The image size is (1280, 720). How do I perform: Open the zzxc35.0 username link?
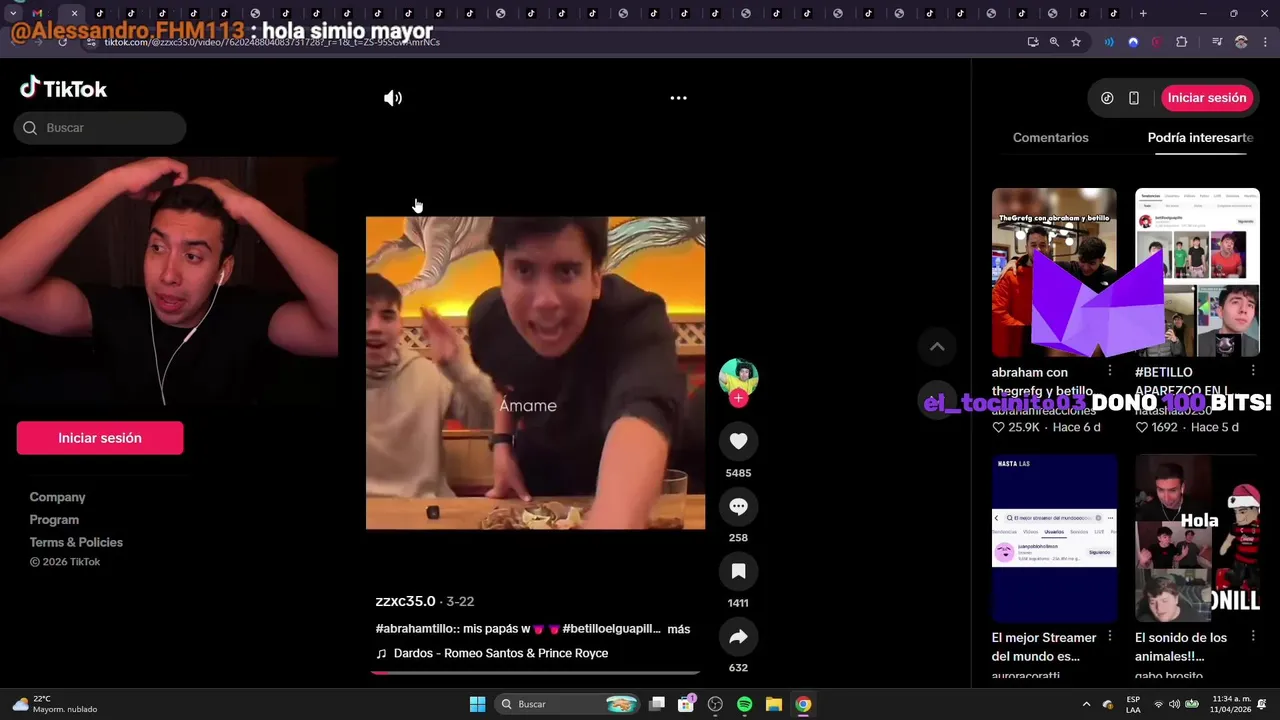point(405,601)
